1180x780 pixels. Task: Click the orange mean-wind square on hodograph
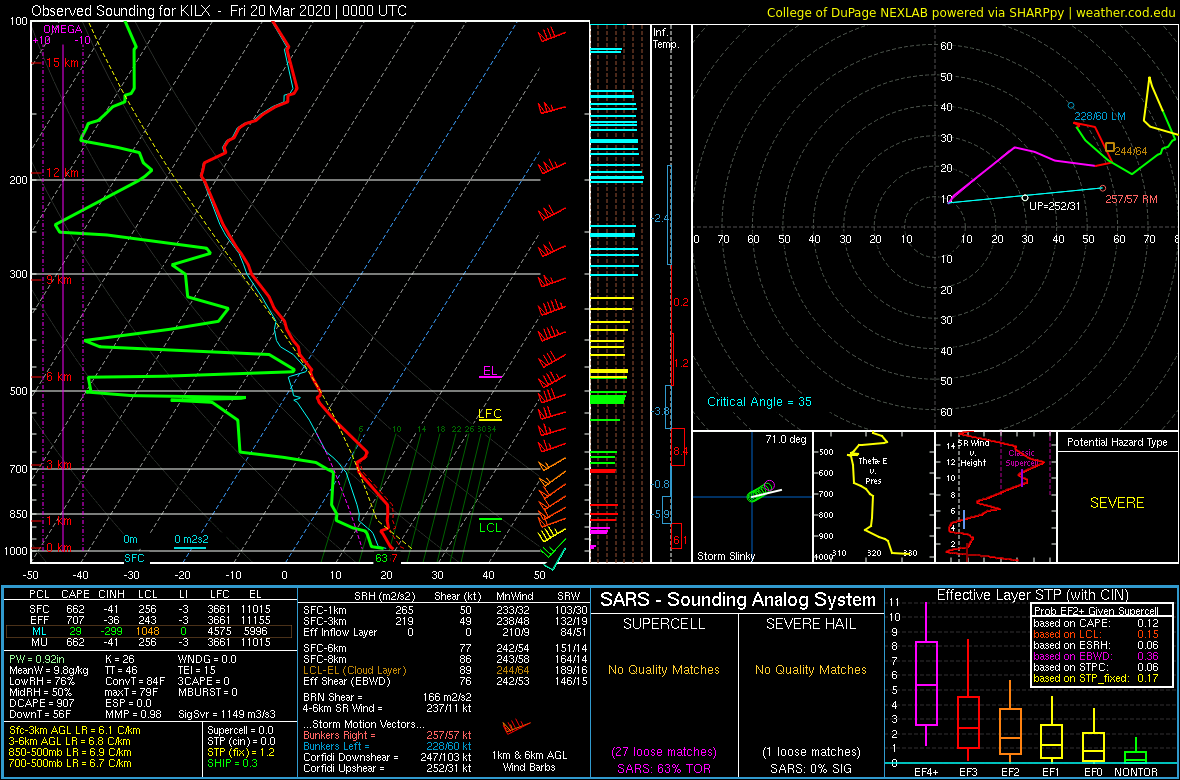1109,147
